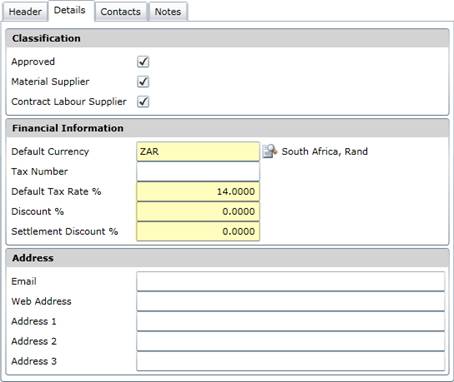Click the Address 2 input field
Image resolution: width=454 pixels, height=382 pixels.
point(291,341)
